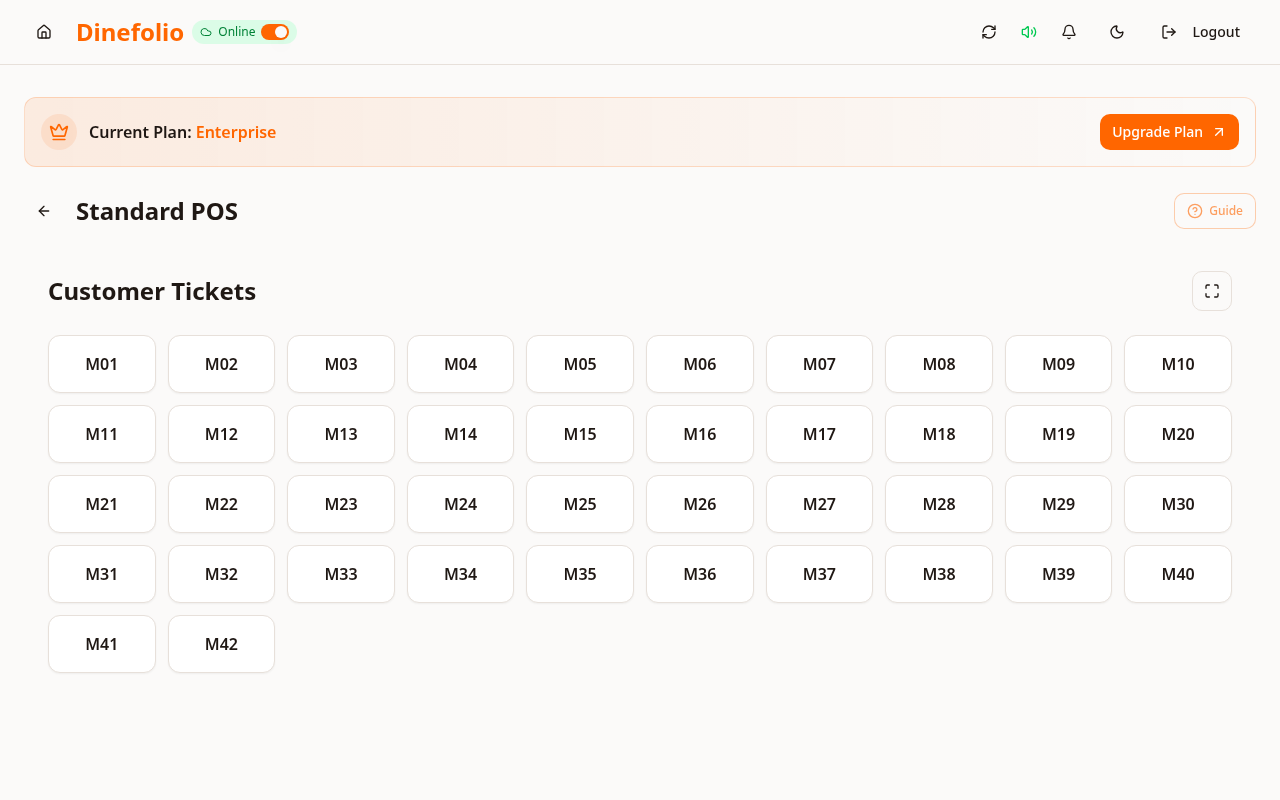Select ticket M17

tap(819, 434)
